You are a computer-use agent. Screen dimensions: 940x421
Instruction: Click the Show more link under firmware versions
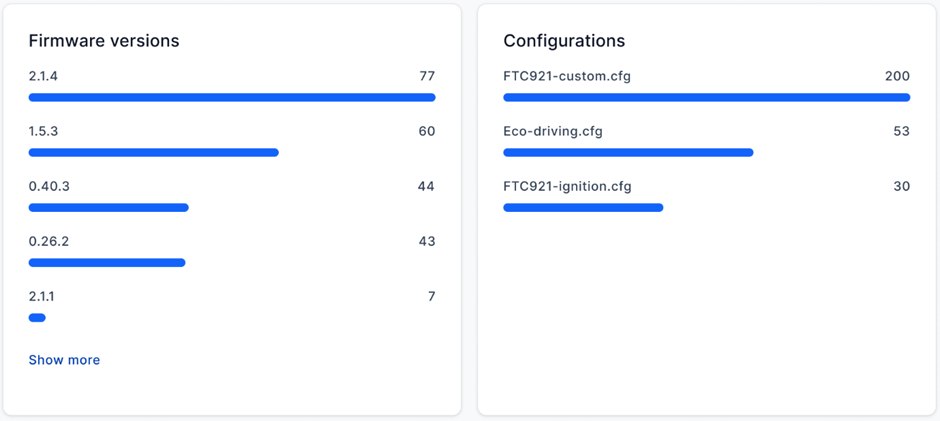coord(64,360)
